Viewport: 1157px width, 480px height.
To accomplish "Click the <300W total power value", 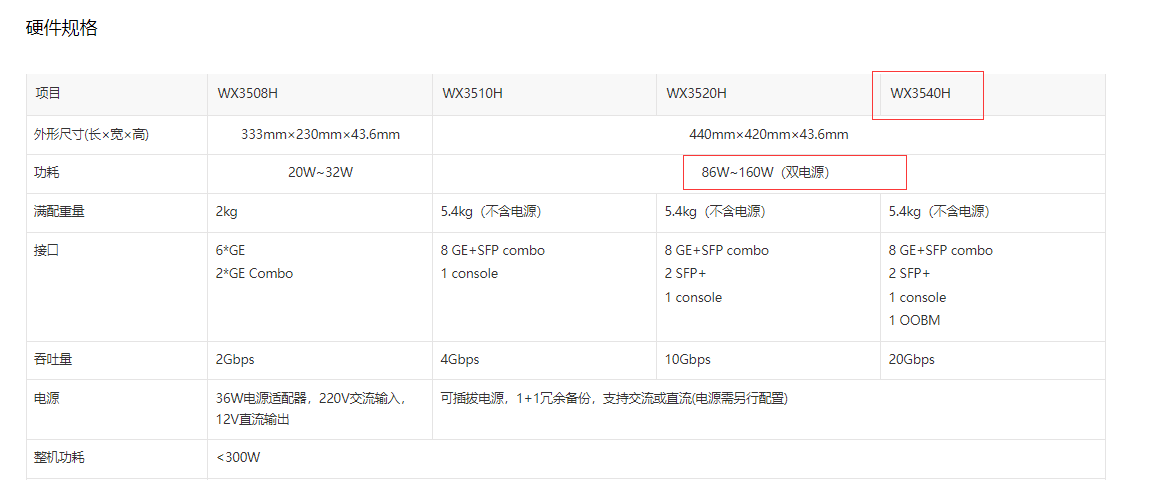I will [238, 458].
